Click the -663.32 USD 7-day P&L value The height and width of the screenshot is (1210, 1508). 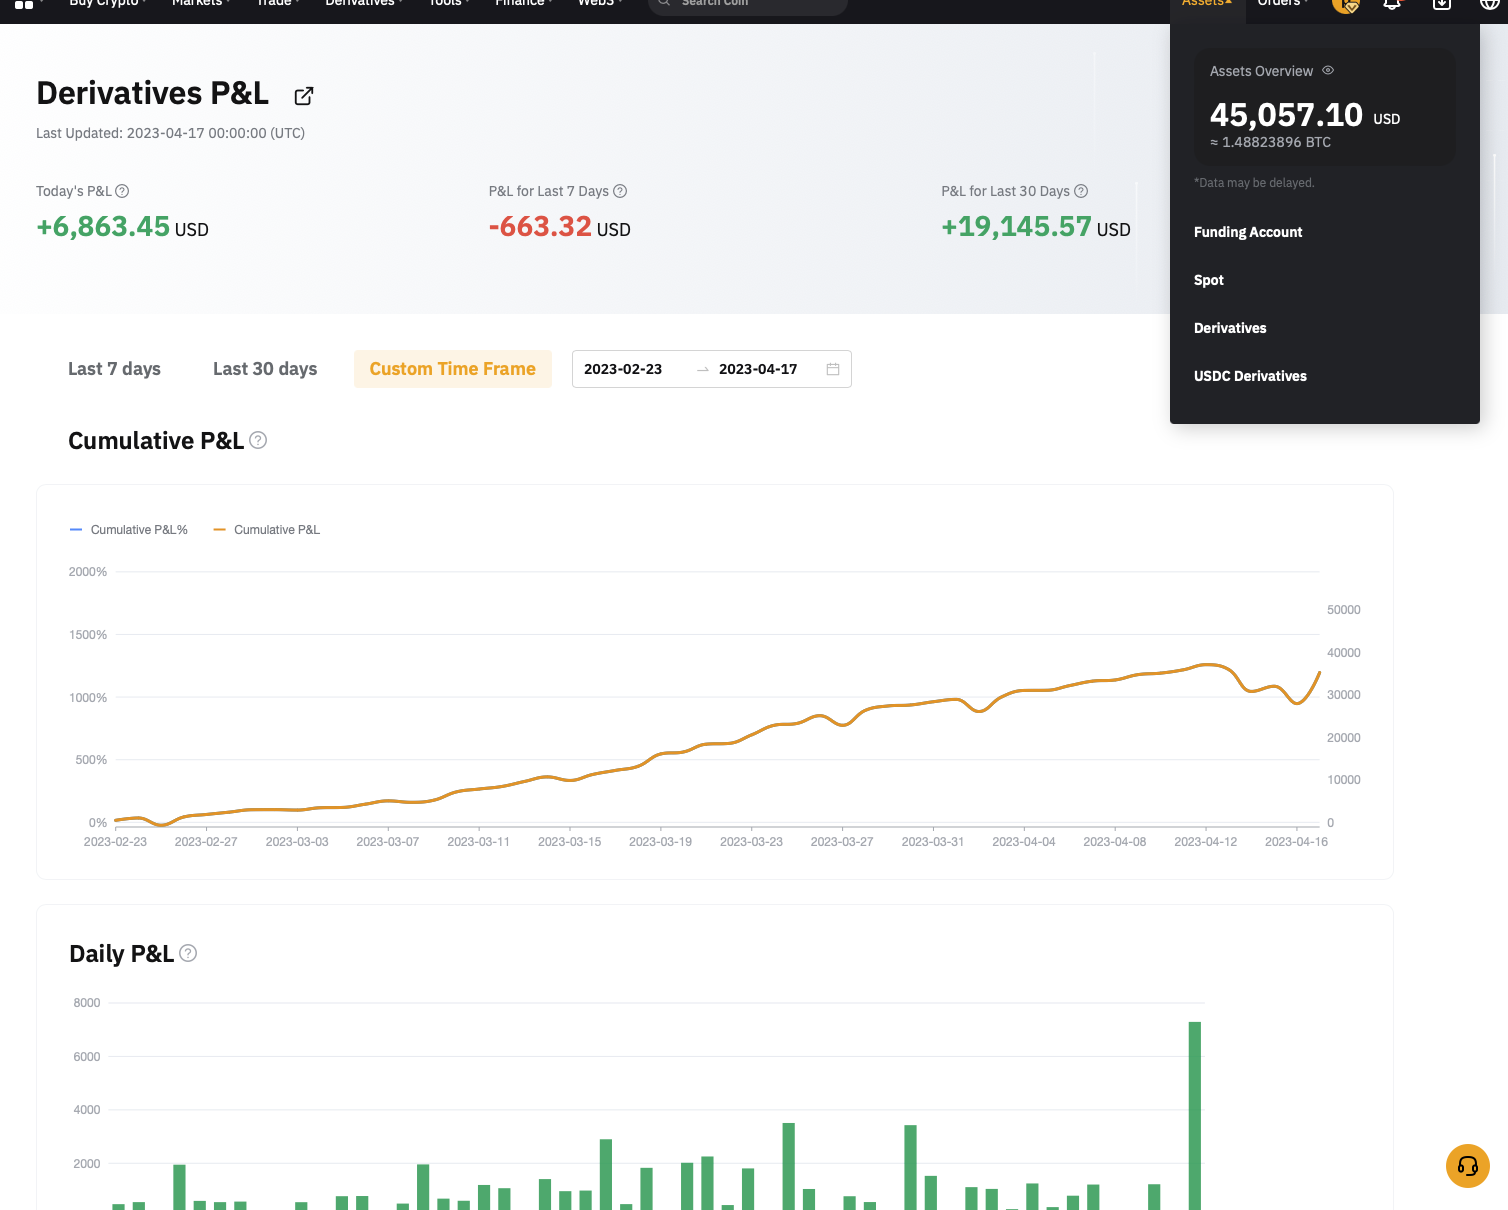coord(559,227)
